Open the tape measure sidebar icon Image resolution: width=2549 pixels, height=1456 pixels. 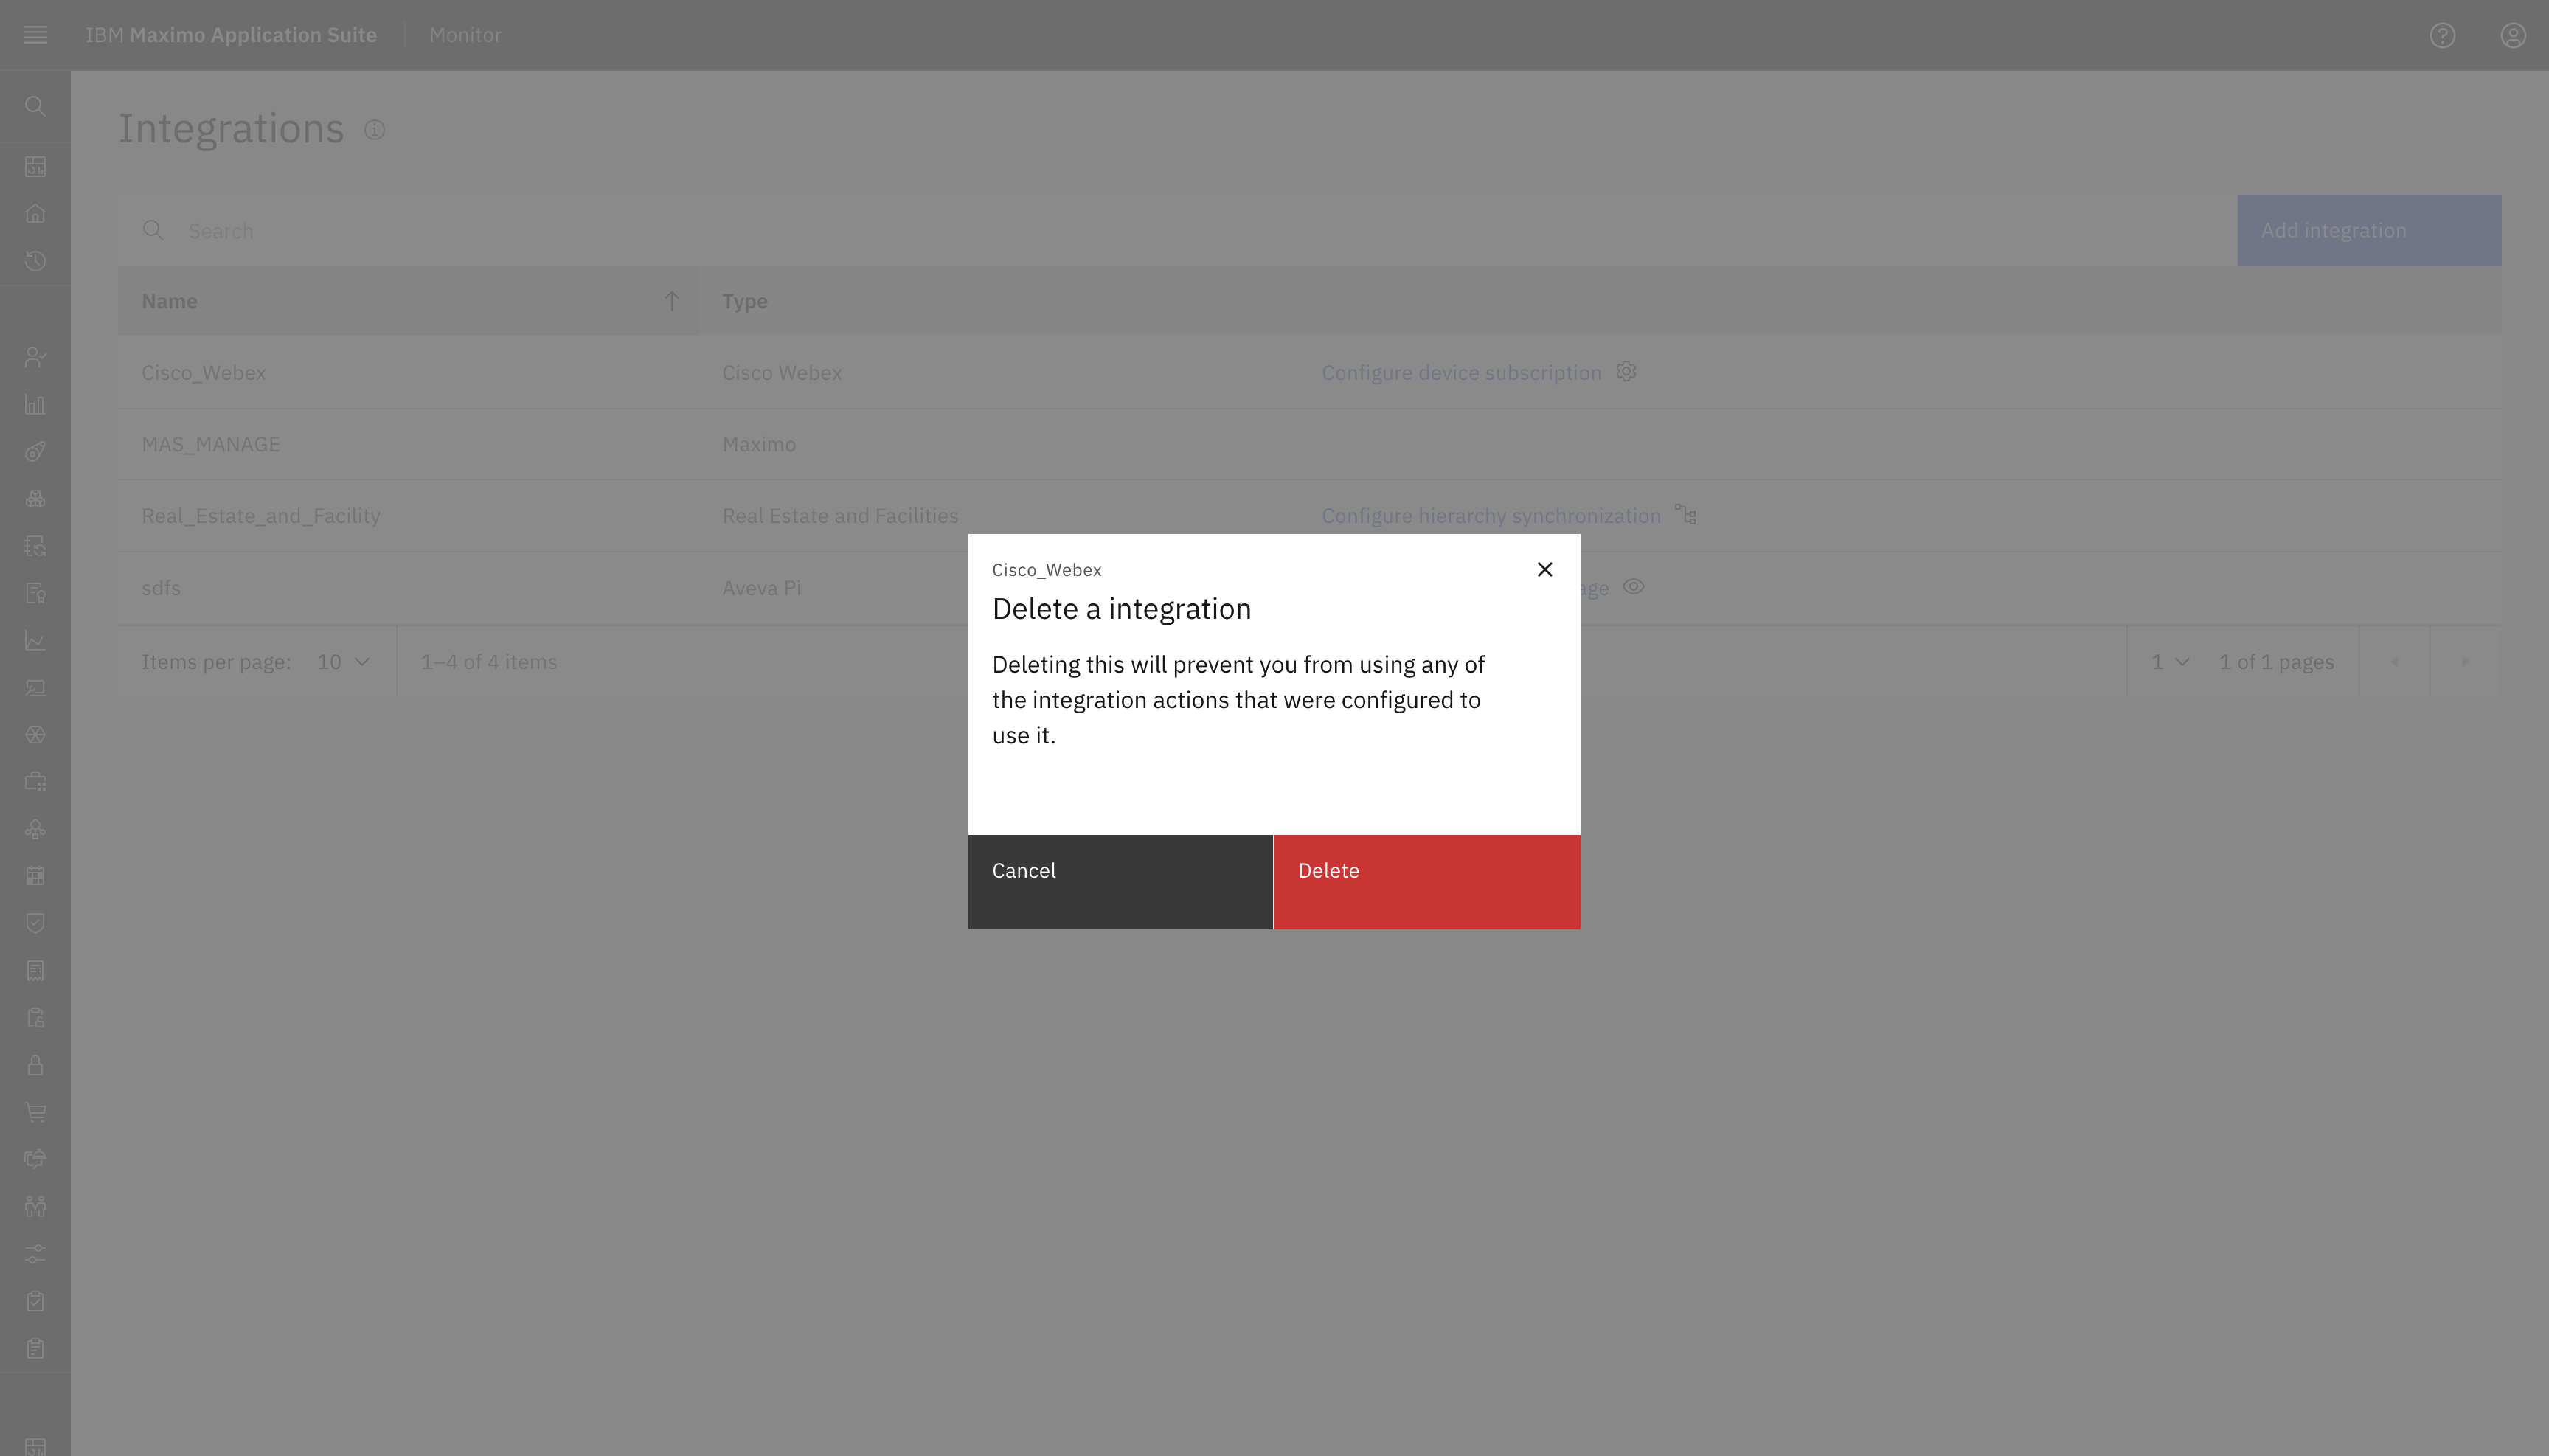35,452
